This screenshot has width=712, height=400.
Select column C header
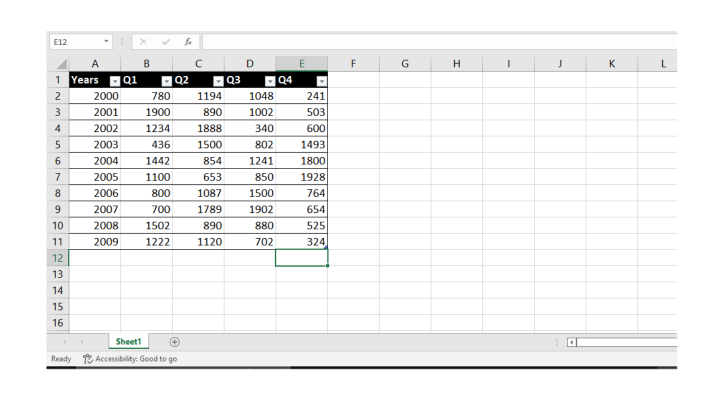pos(198,64)
